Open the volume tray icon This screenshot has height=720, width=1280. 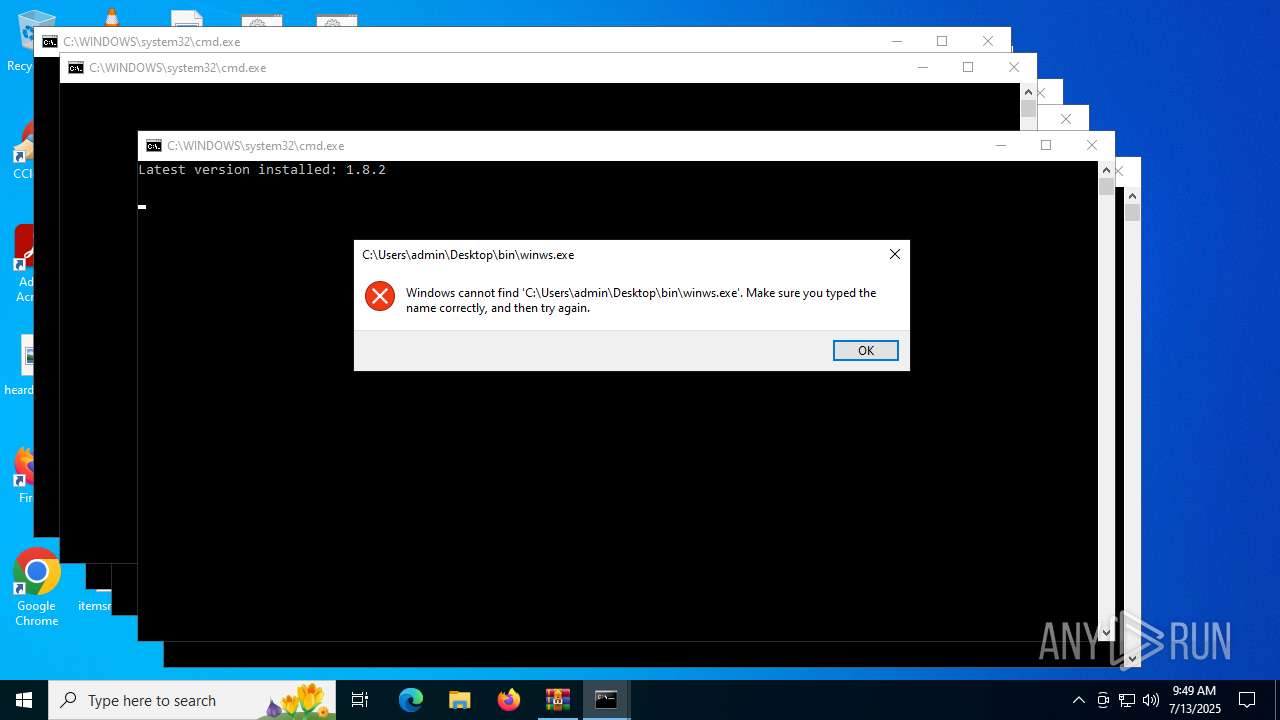[x=1151, y=700]
